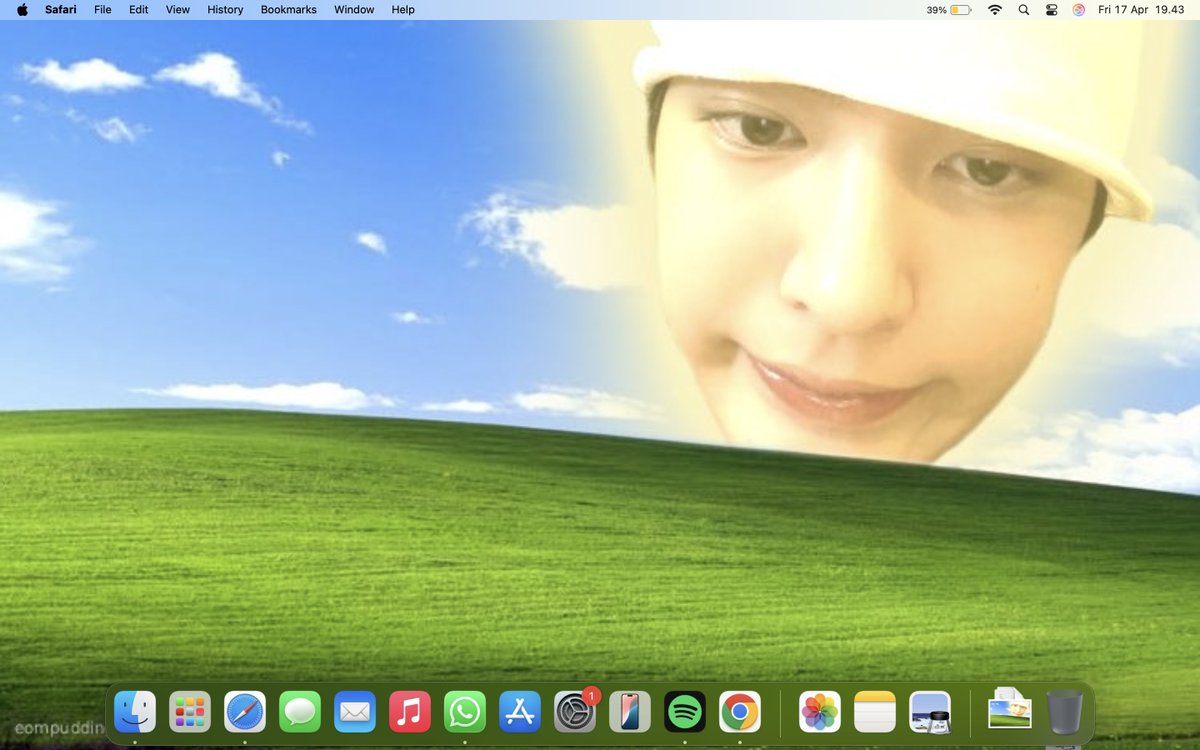Open WhatsApp from the Dock

click(x=465, y=712)
